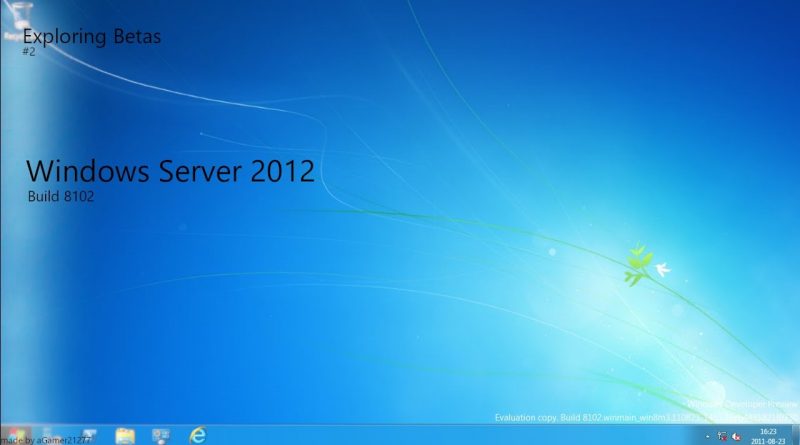This screenshot has height=445, width=800.
Task: Open the clock showing 16:23
Action: pyautogui.click(x=768, y=436)
